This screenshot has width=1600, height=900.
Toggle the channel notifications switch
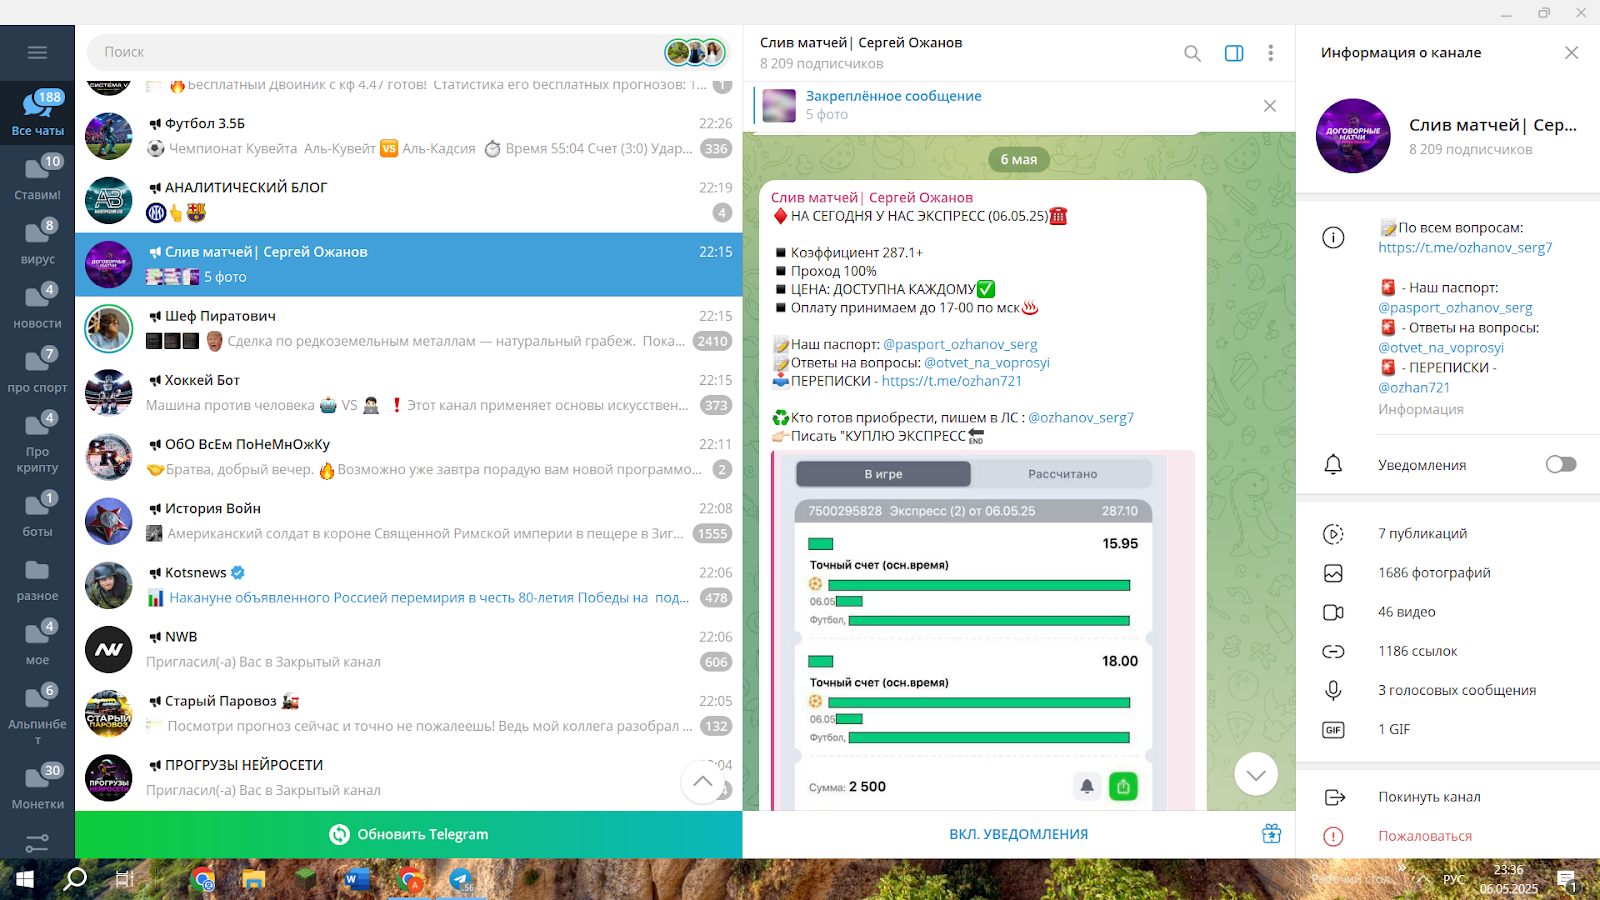tap(1559, 464)
